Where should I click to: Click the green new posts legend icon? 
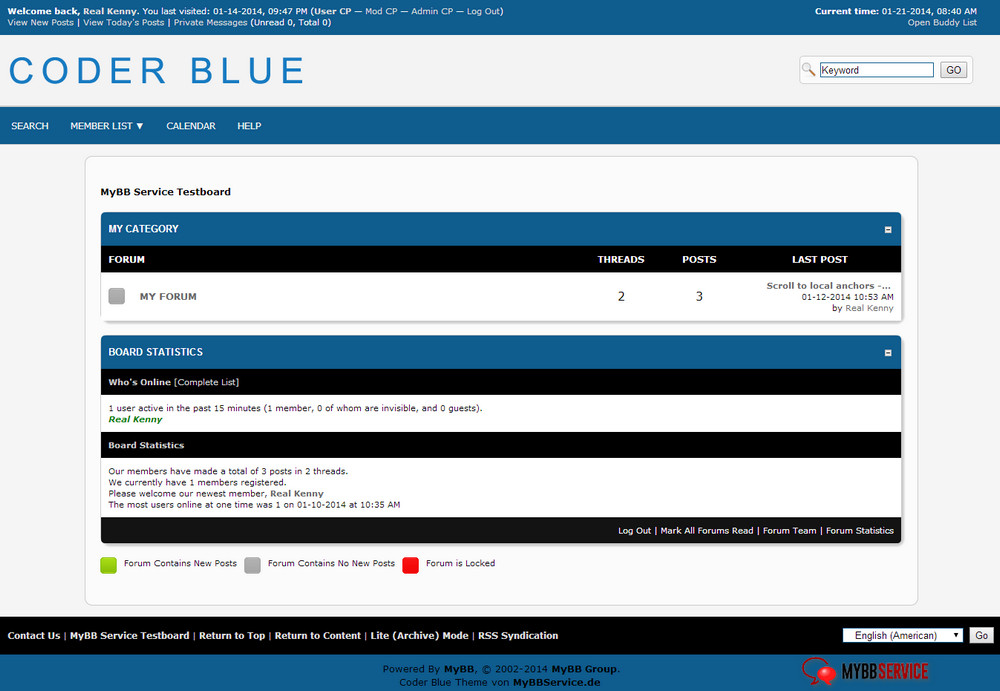[x=109, y=565]
